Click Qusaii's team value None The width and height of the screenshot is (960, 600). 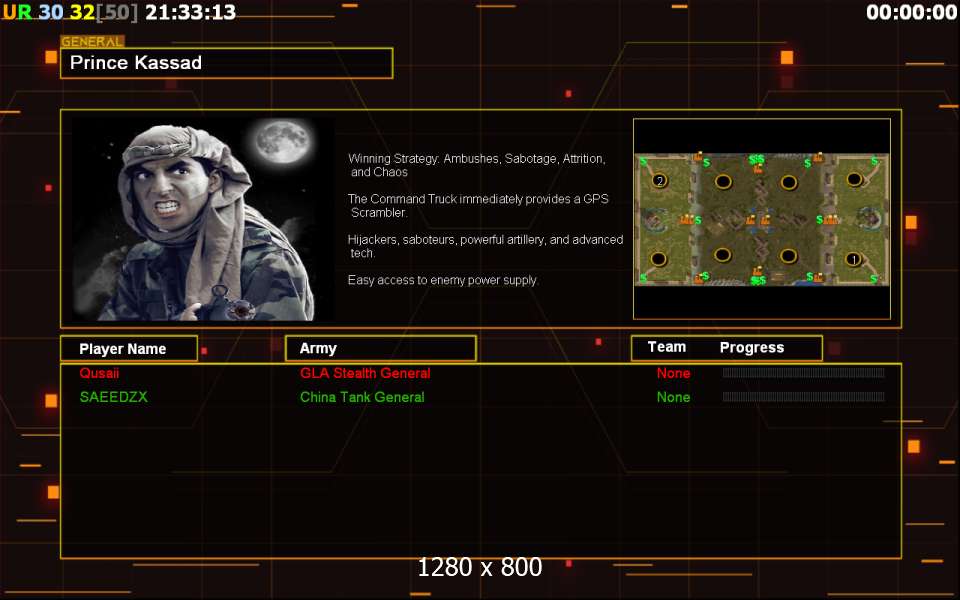click(x=673, y=373)
